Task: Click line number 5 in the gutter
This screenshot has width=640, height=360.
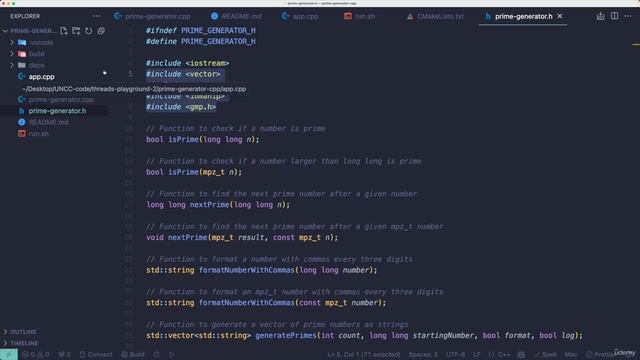Action: 130,74
